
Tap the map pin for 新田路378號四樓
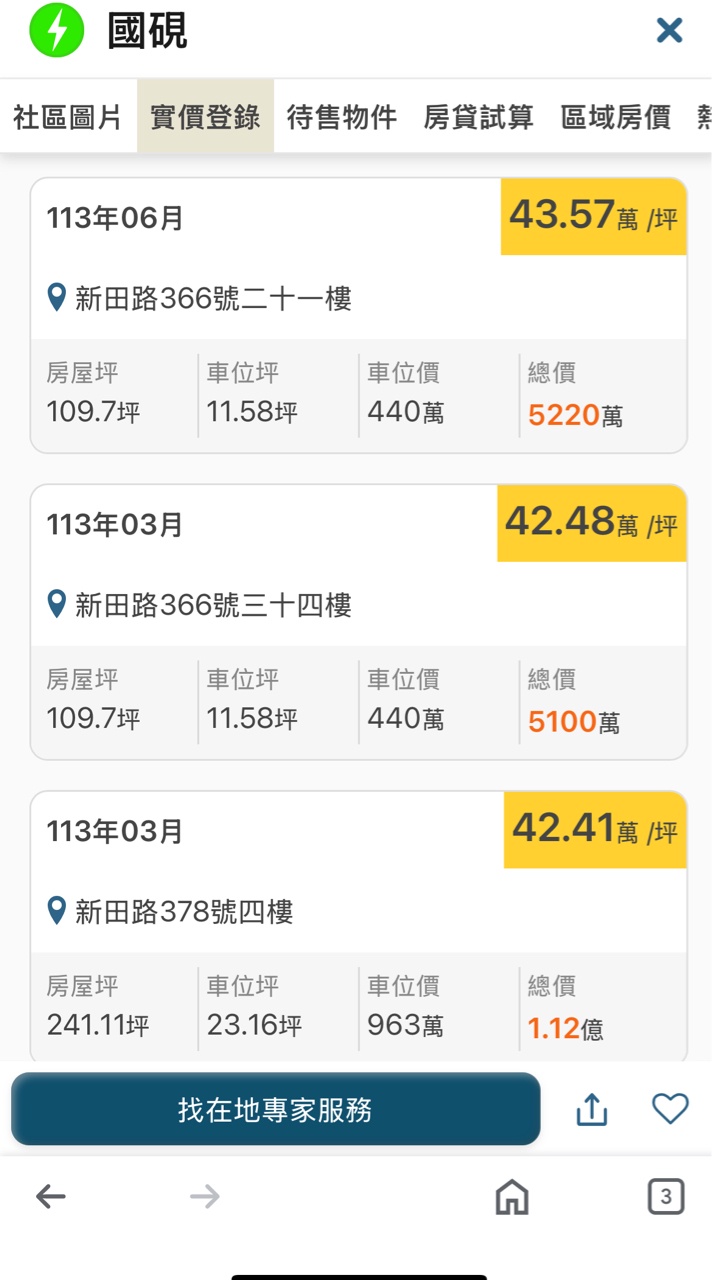point(57,911)
